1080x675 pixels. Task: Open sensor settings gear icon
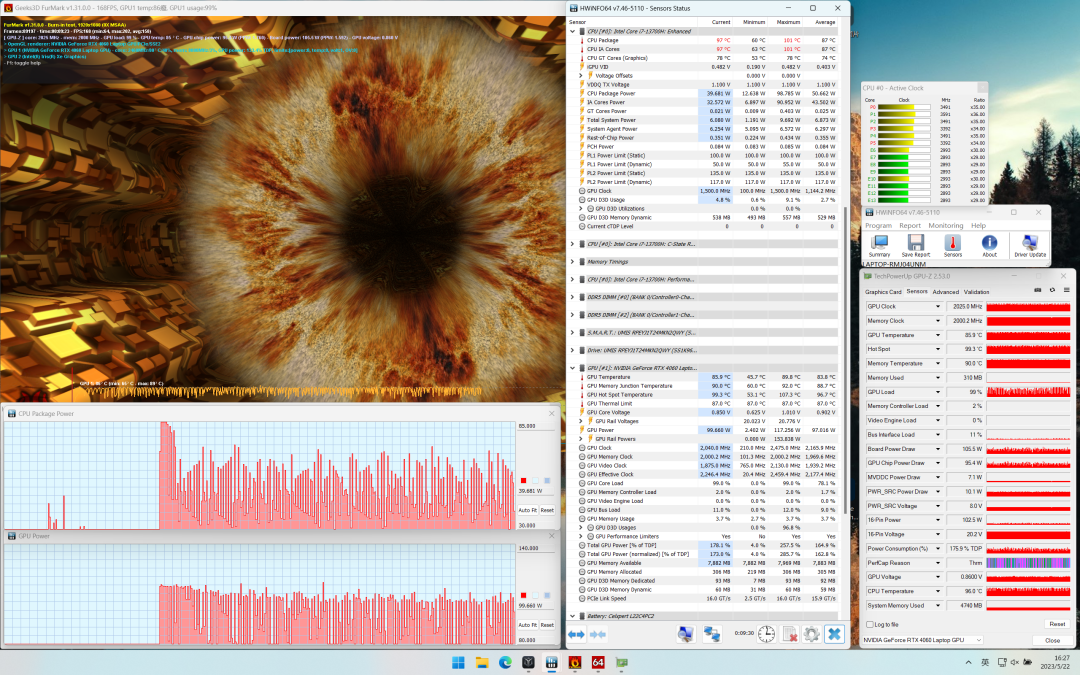click(x=811, y=634)
